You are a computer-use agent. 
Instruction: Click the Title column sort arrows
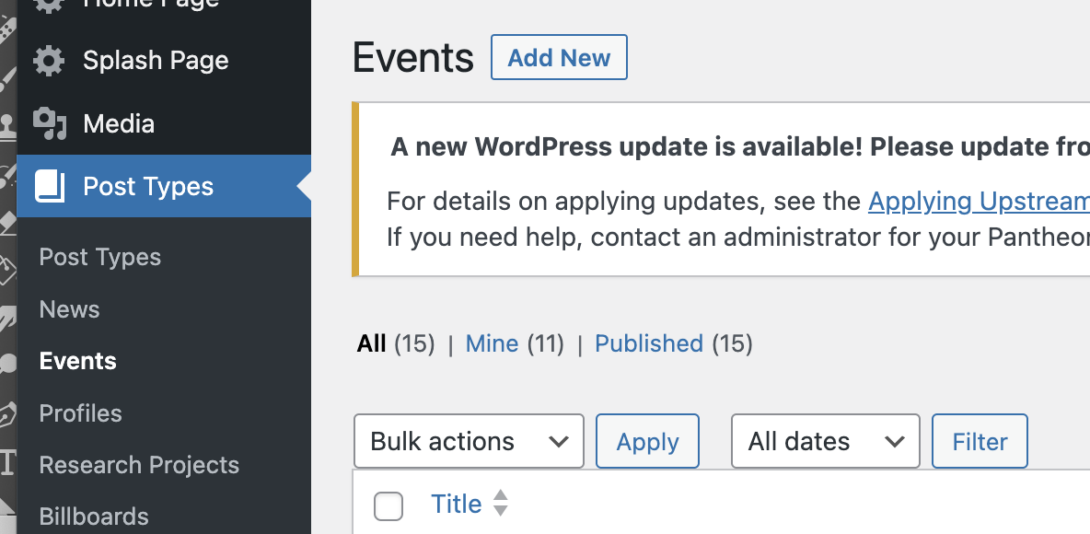[x=501, y=503]
